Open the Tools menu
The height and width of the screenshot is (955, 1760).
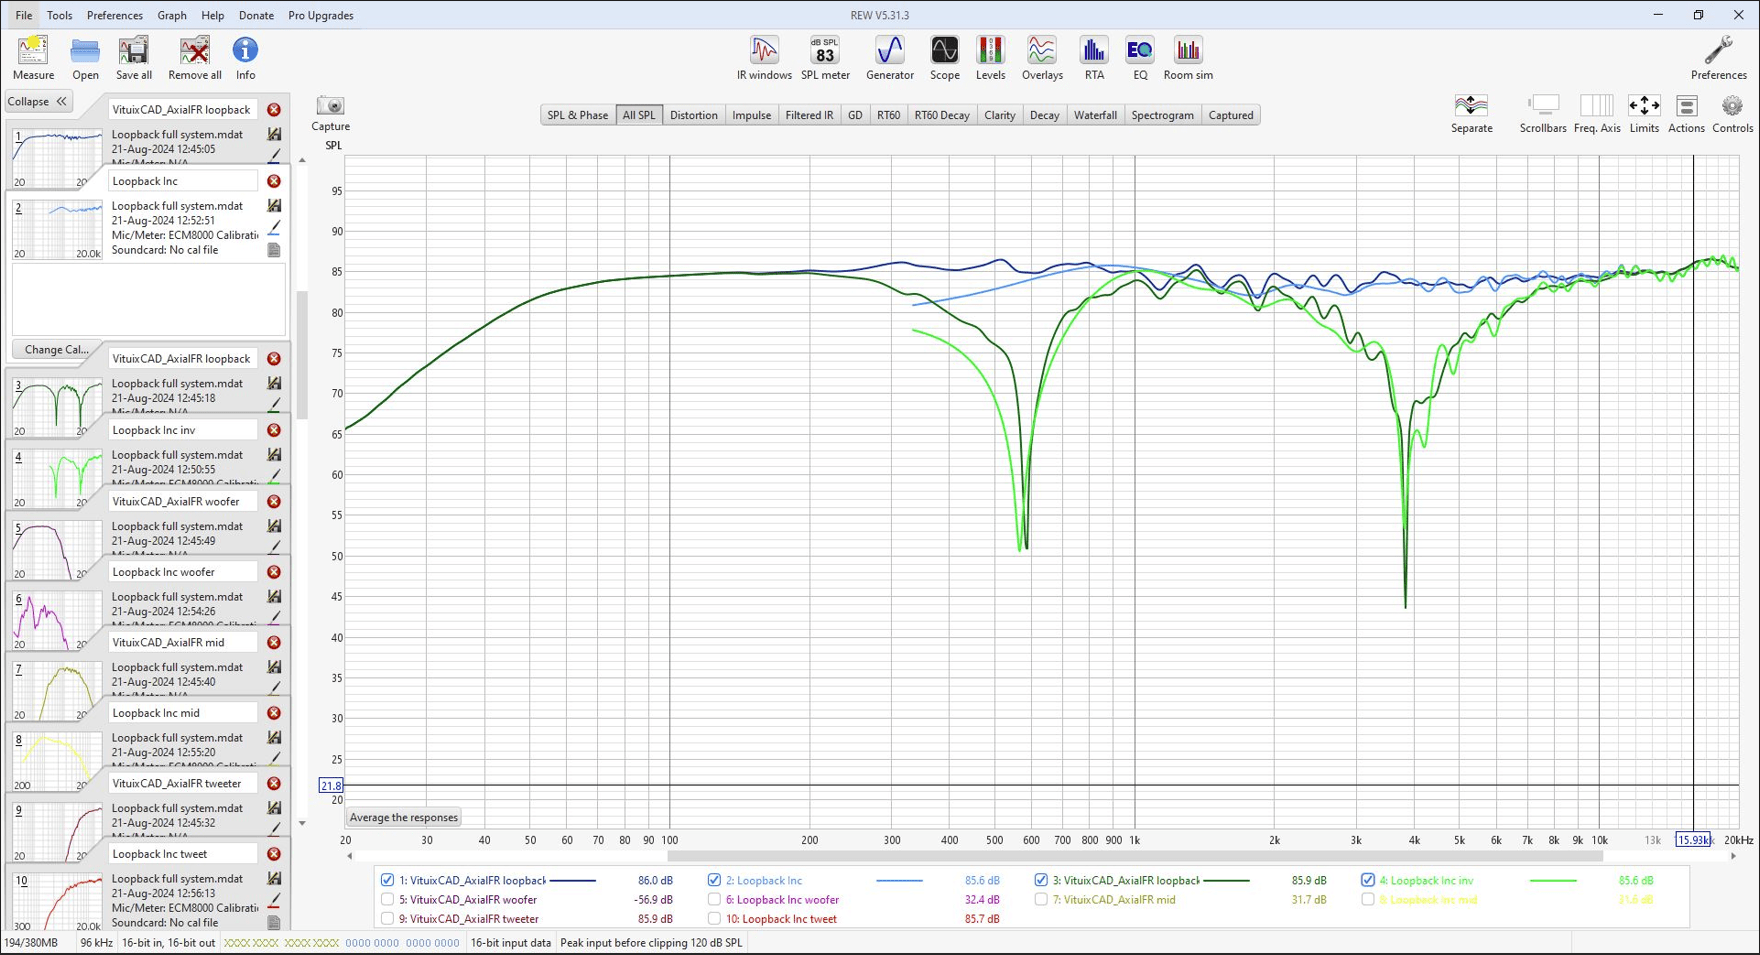coord(59,15)
